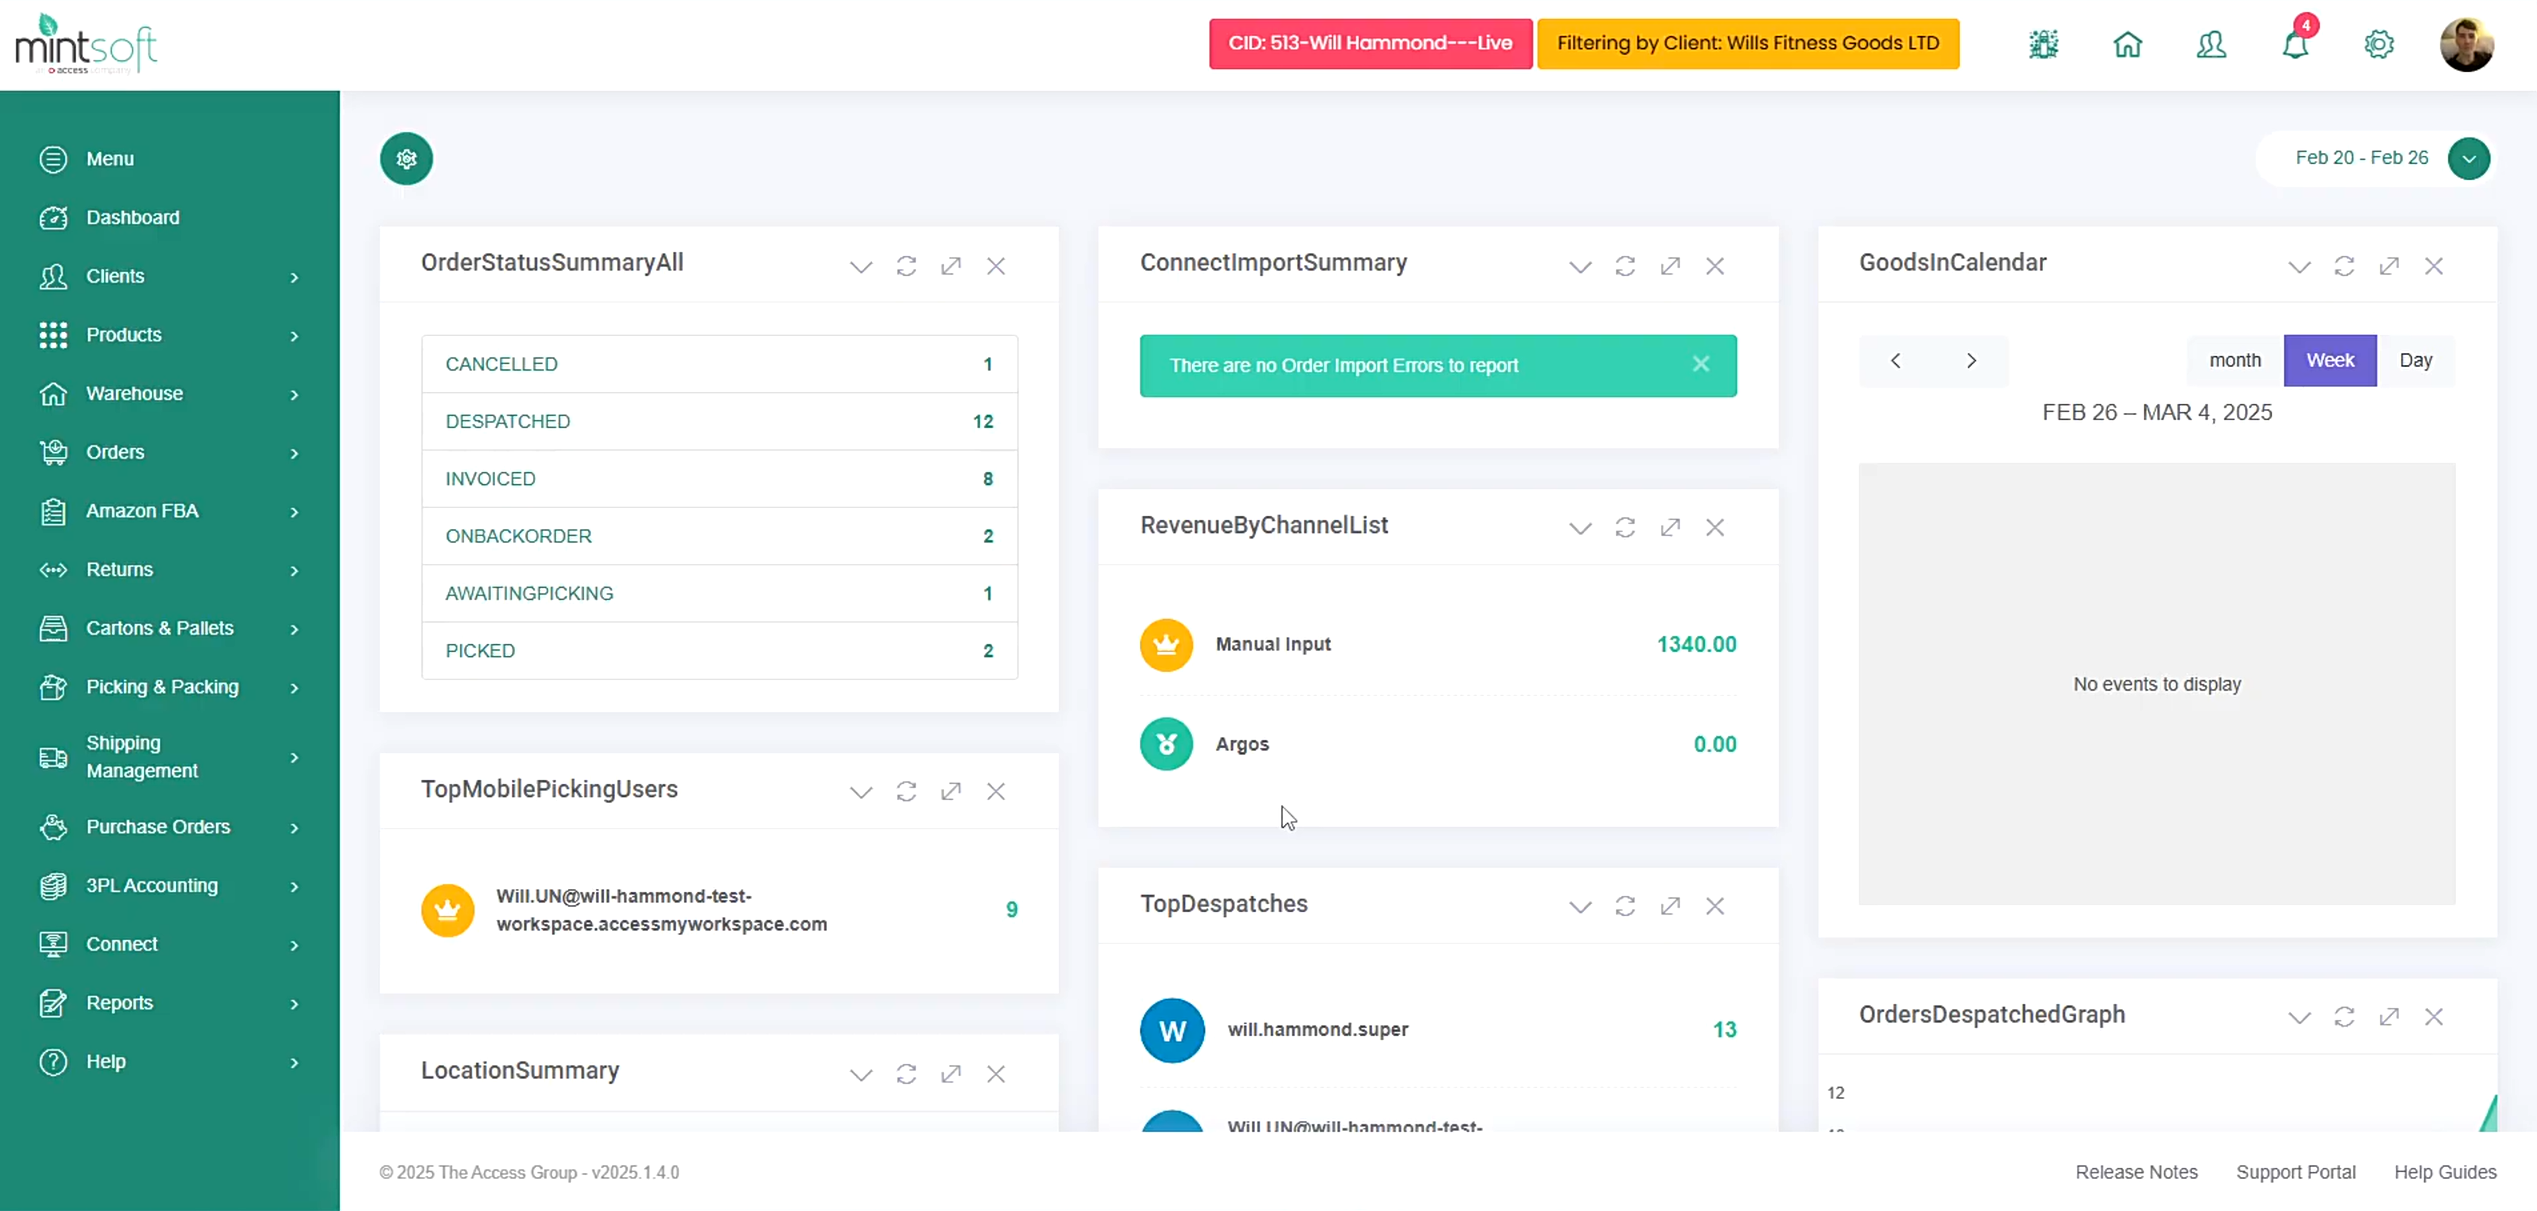Viewport: 2537px width, 1211px height.
Task: Open the Feb 20 - Feb 26 date dropdown
Action: (x=2468, y=159)
